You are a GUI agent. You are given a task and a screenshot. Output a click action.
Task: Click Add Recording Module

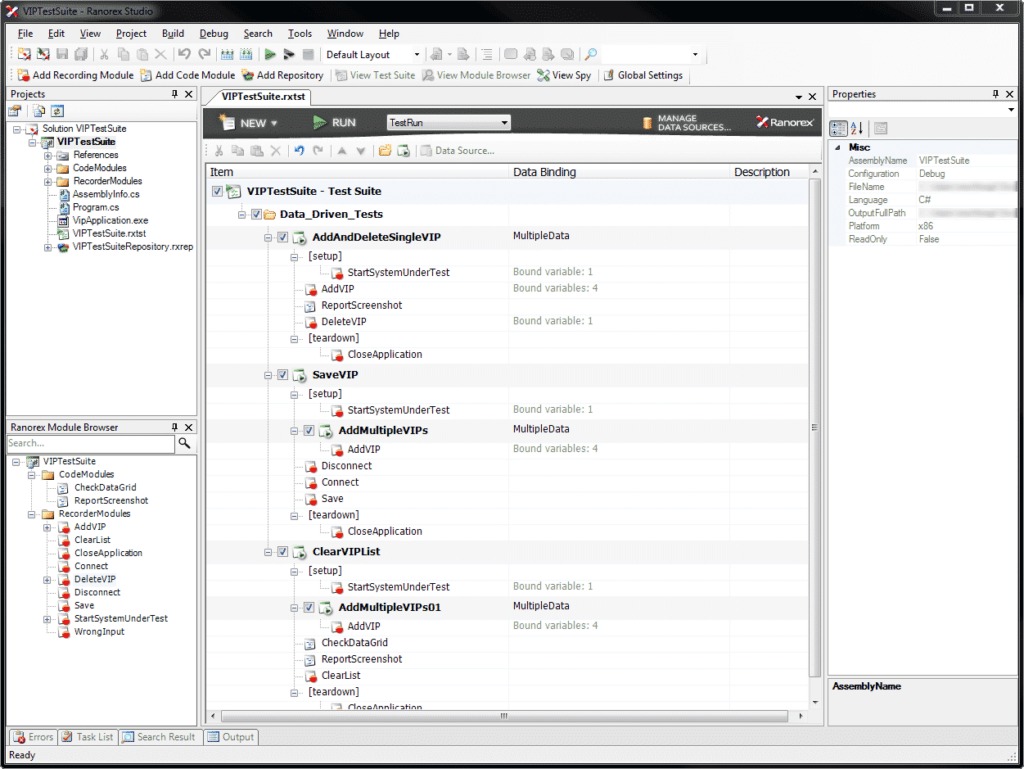pyautogui.click(x=75, y=75)
